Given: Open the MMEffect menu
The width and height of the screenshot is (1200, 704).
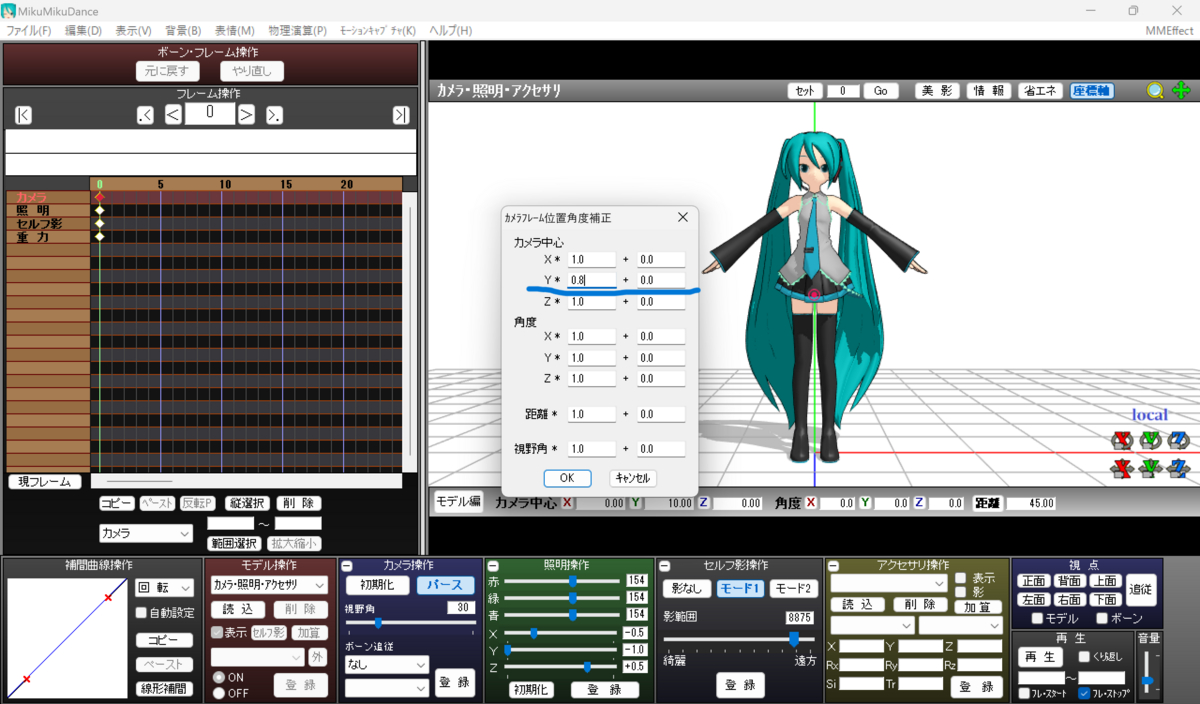Looking at the screenshot, I should point(1169,31).
